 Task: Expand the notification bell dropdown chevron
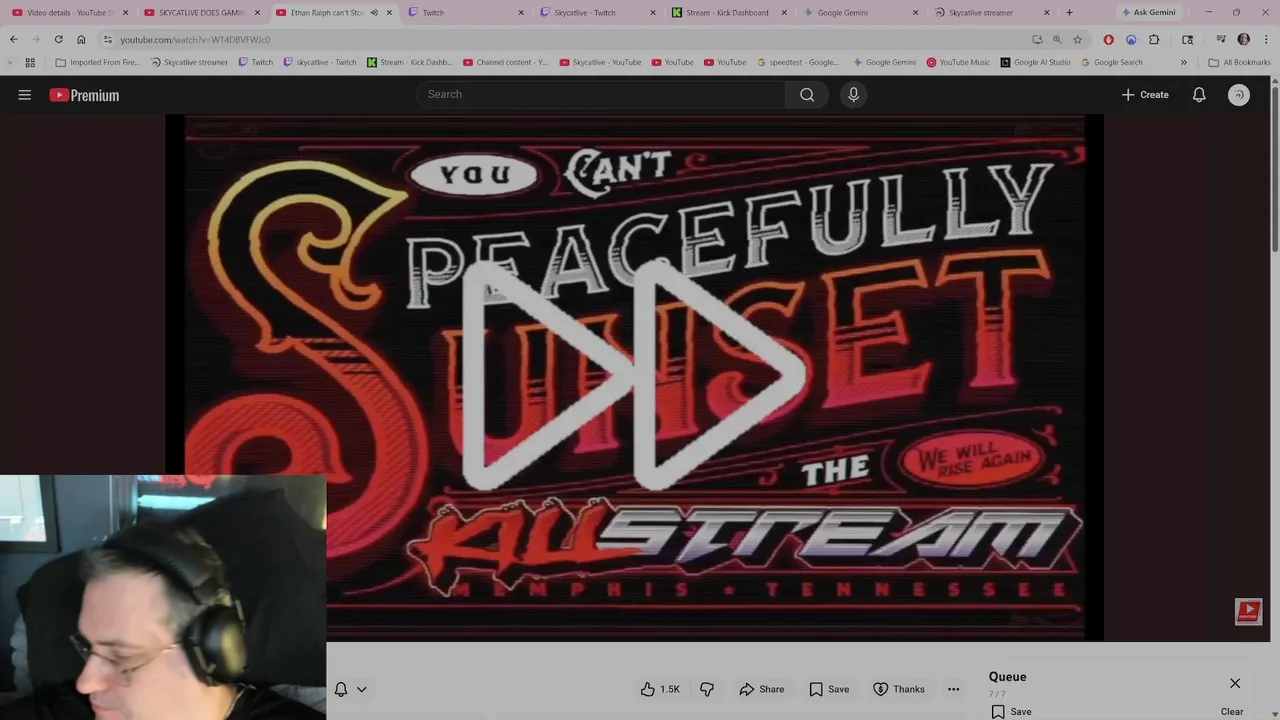(362, 689)
